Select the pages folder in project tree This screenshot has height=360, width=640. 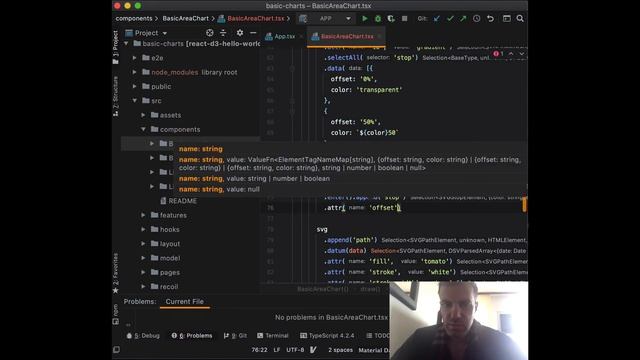click(170, 272)
